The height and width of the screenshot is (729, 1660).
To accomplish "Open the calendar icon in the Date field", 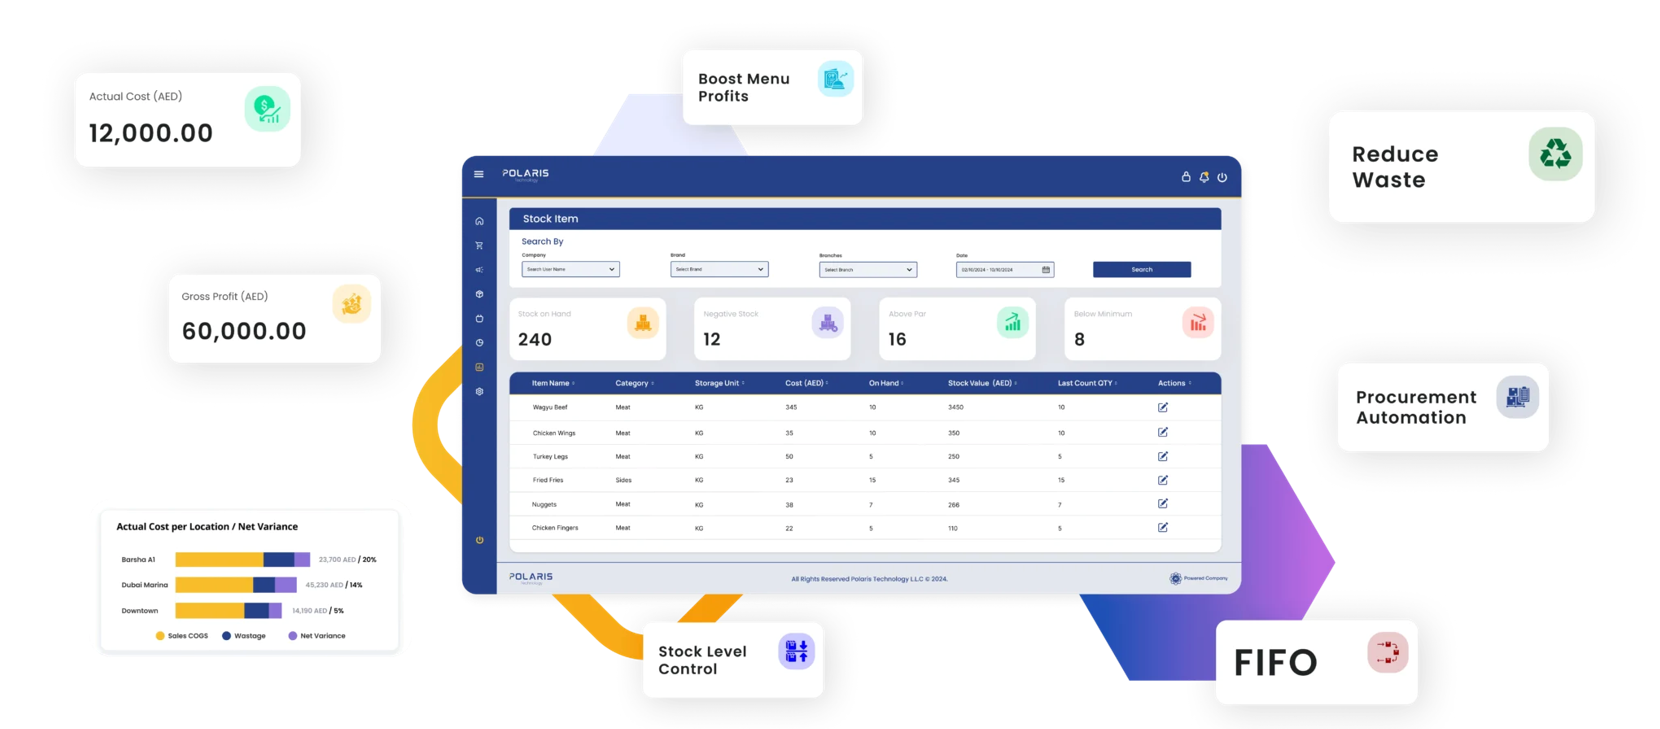I will point(1046,269).
